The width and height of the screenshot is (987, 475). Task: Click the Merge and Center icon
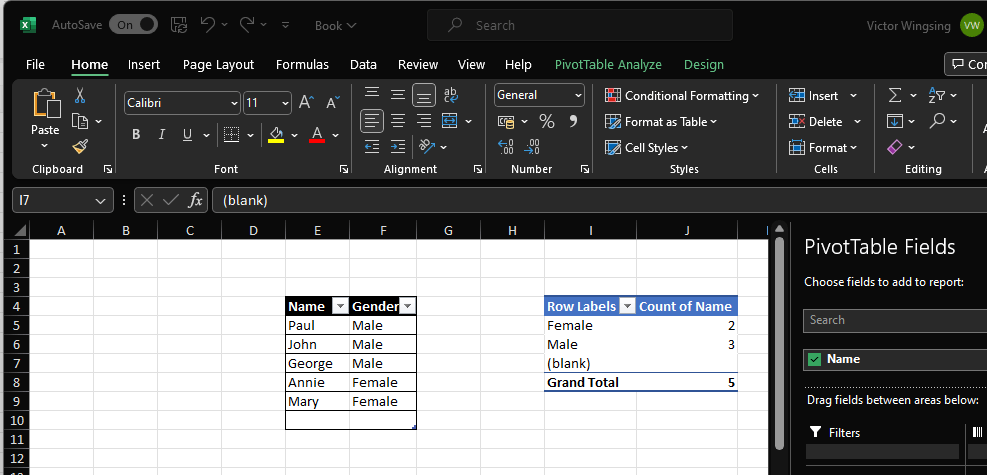(x=449, y=121)
